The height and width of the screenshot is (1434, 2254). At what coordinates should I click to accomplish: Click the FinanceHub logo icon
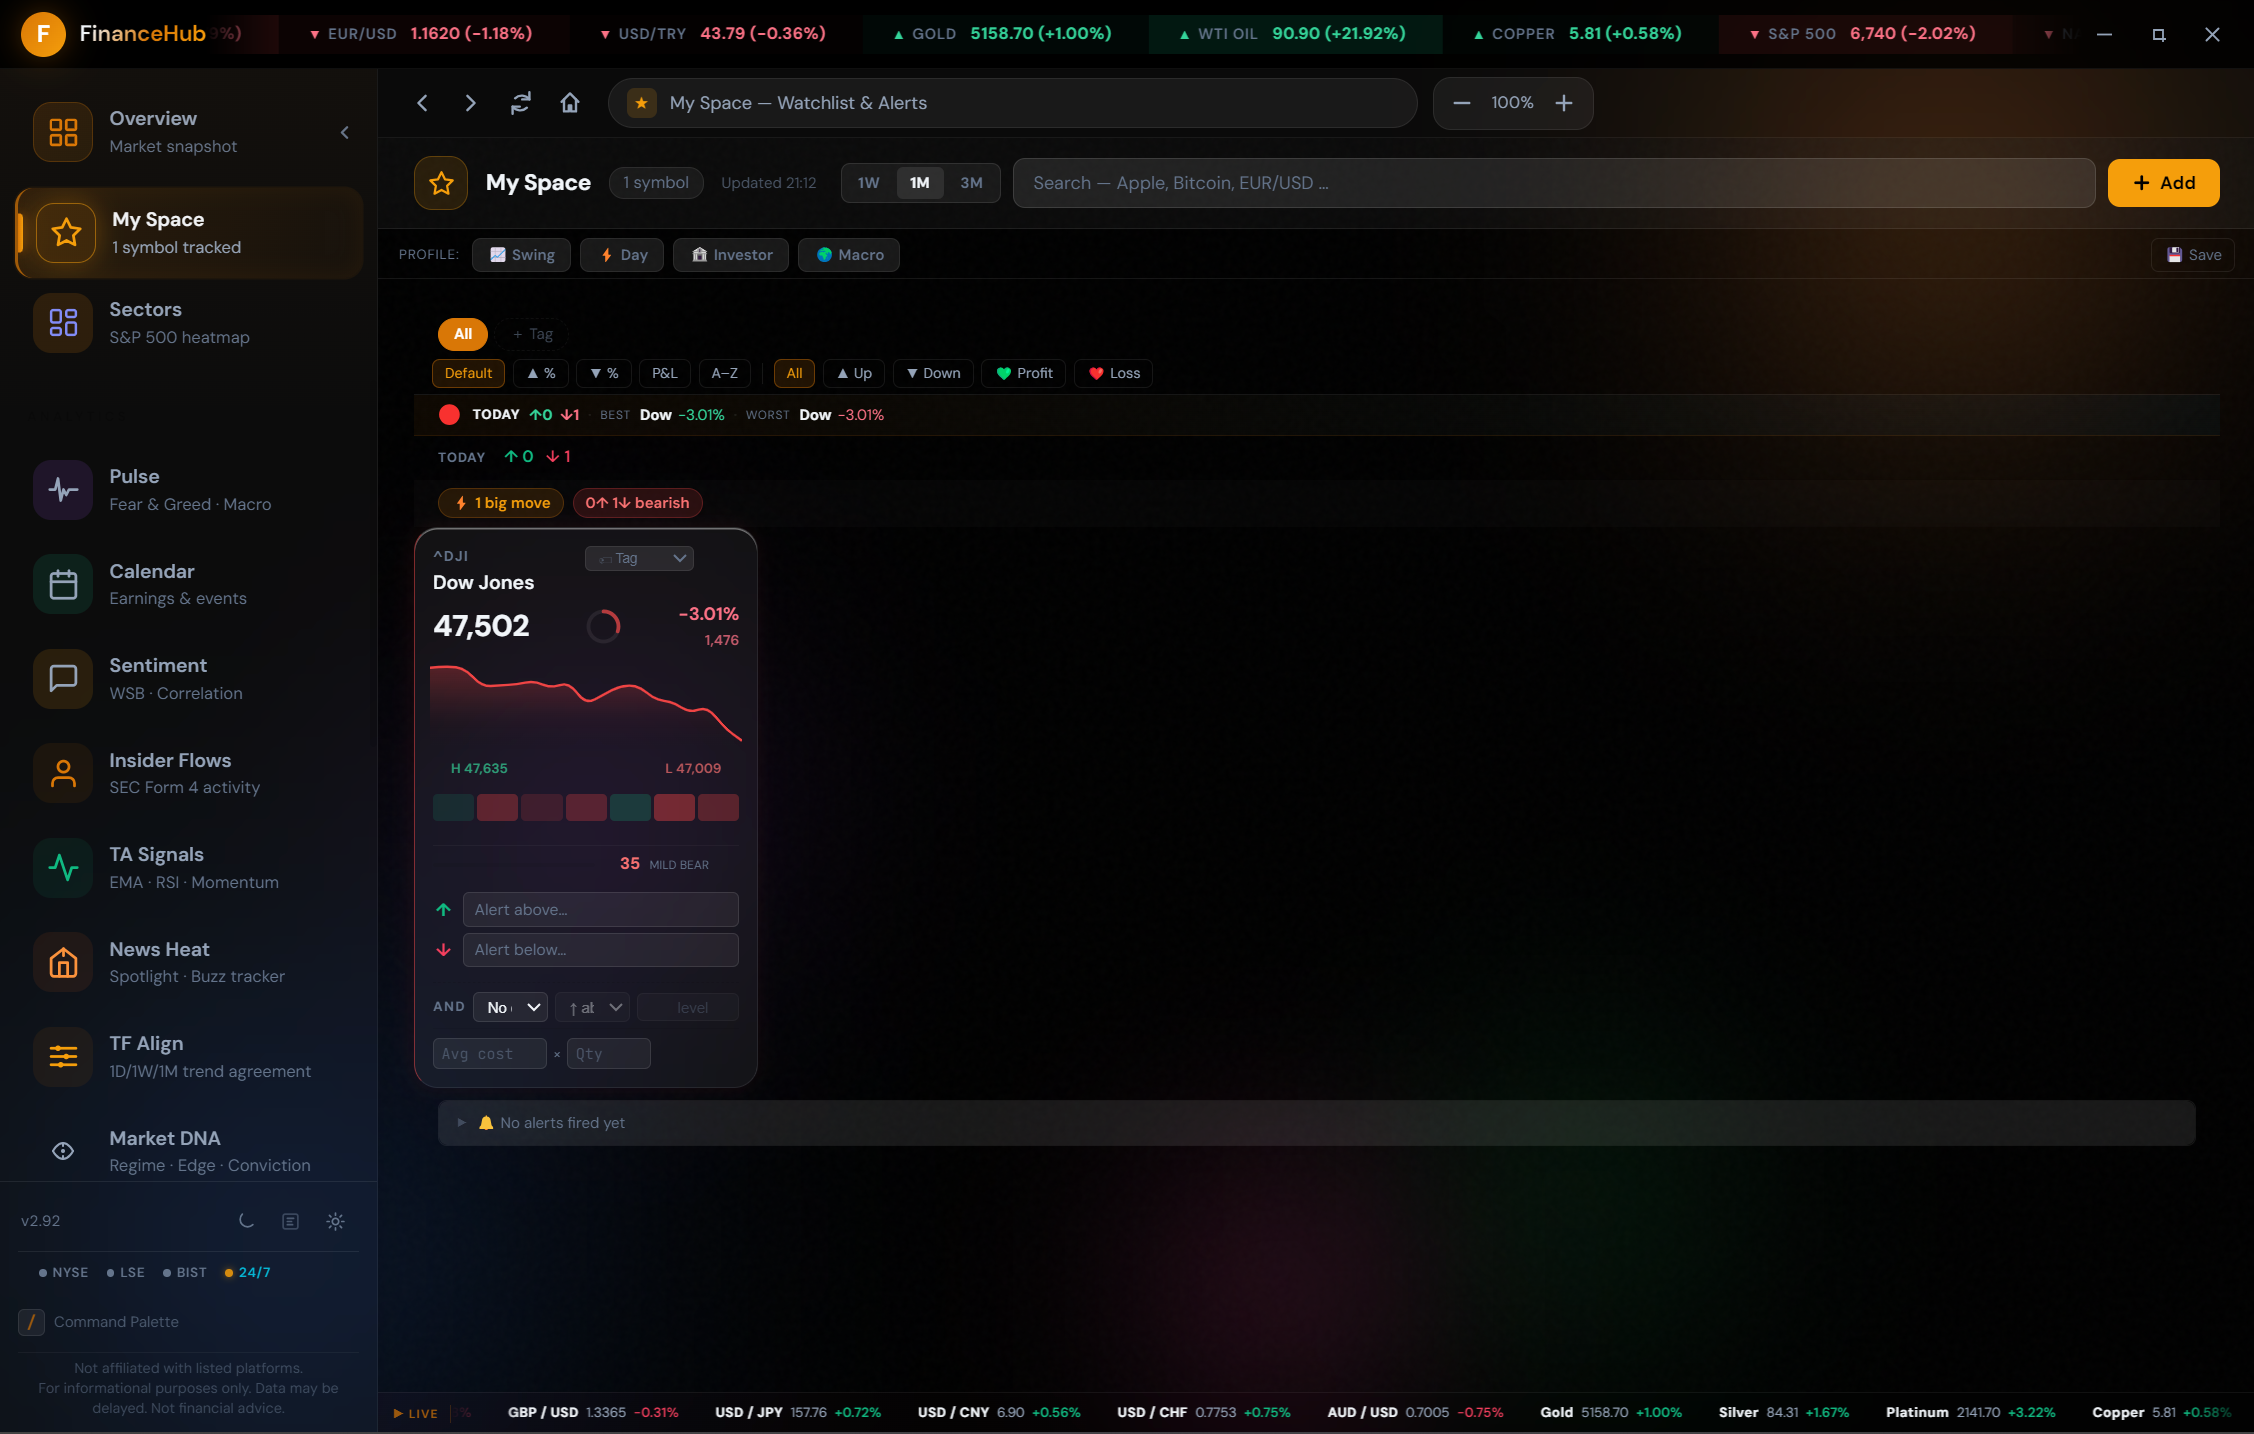tap(43, 34)
